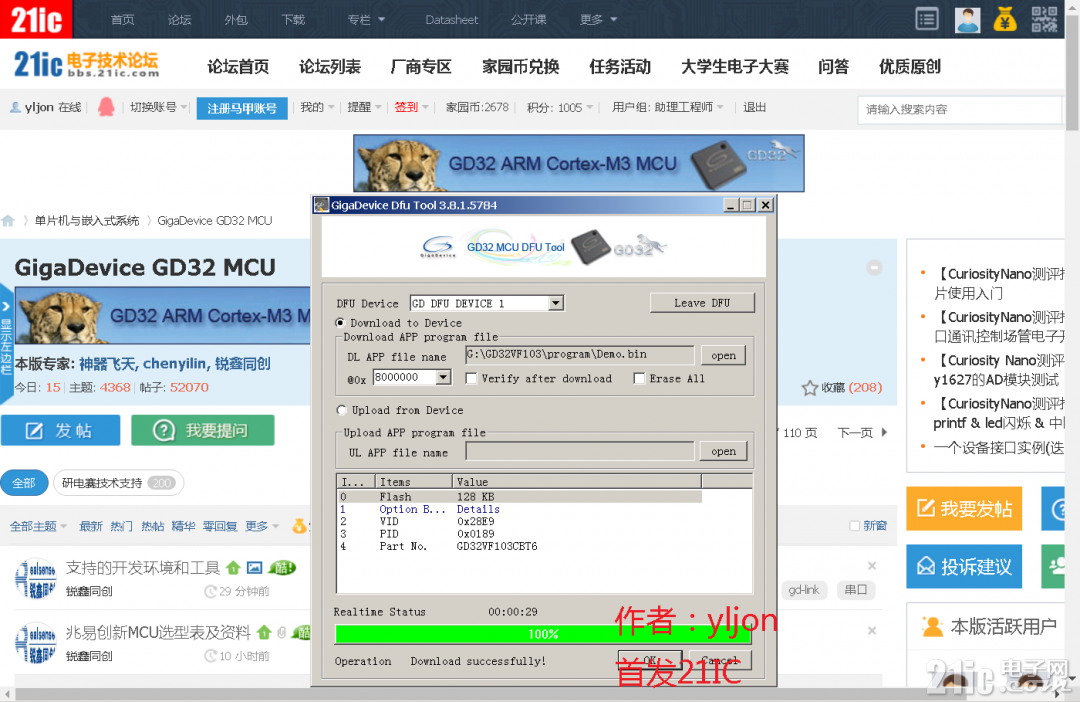Dismiss the 支持的开发环境和工具 thread row

point(872,566)
